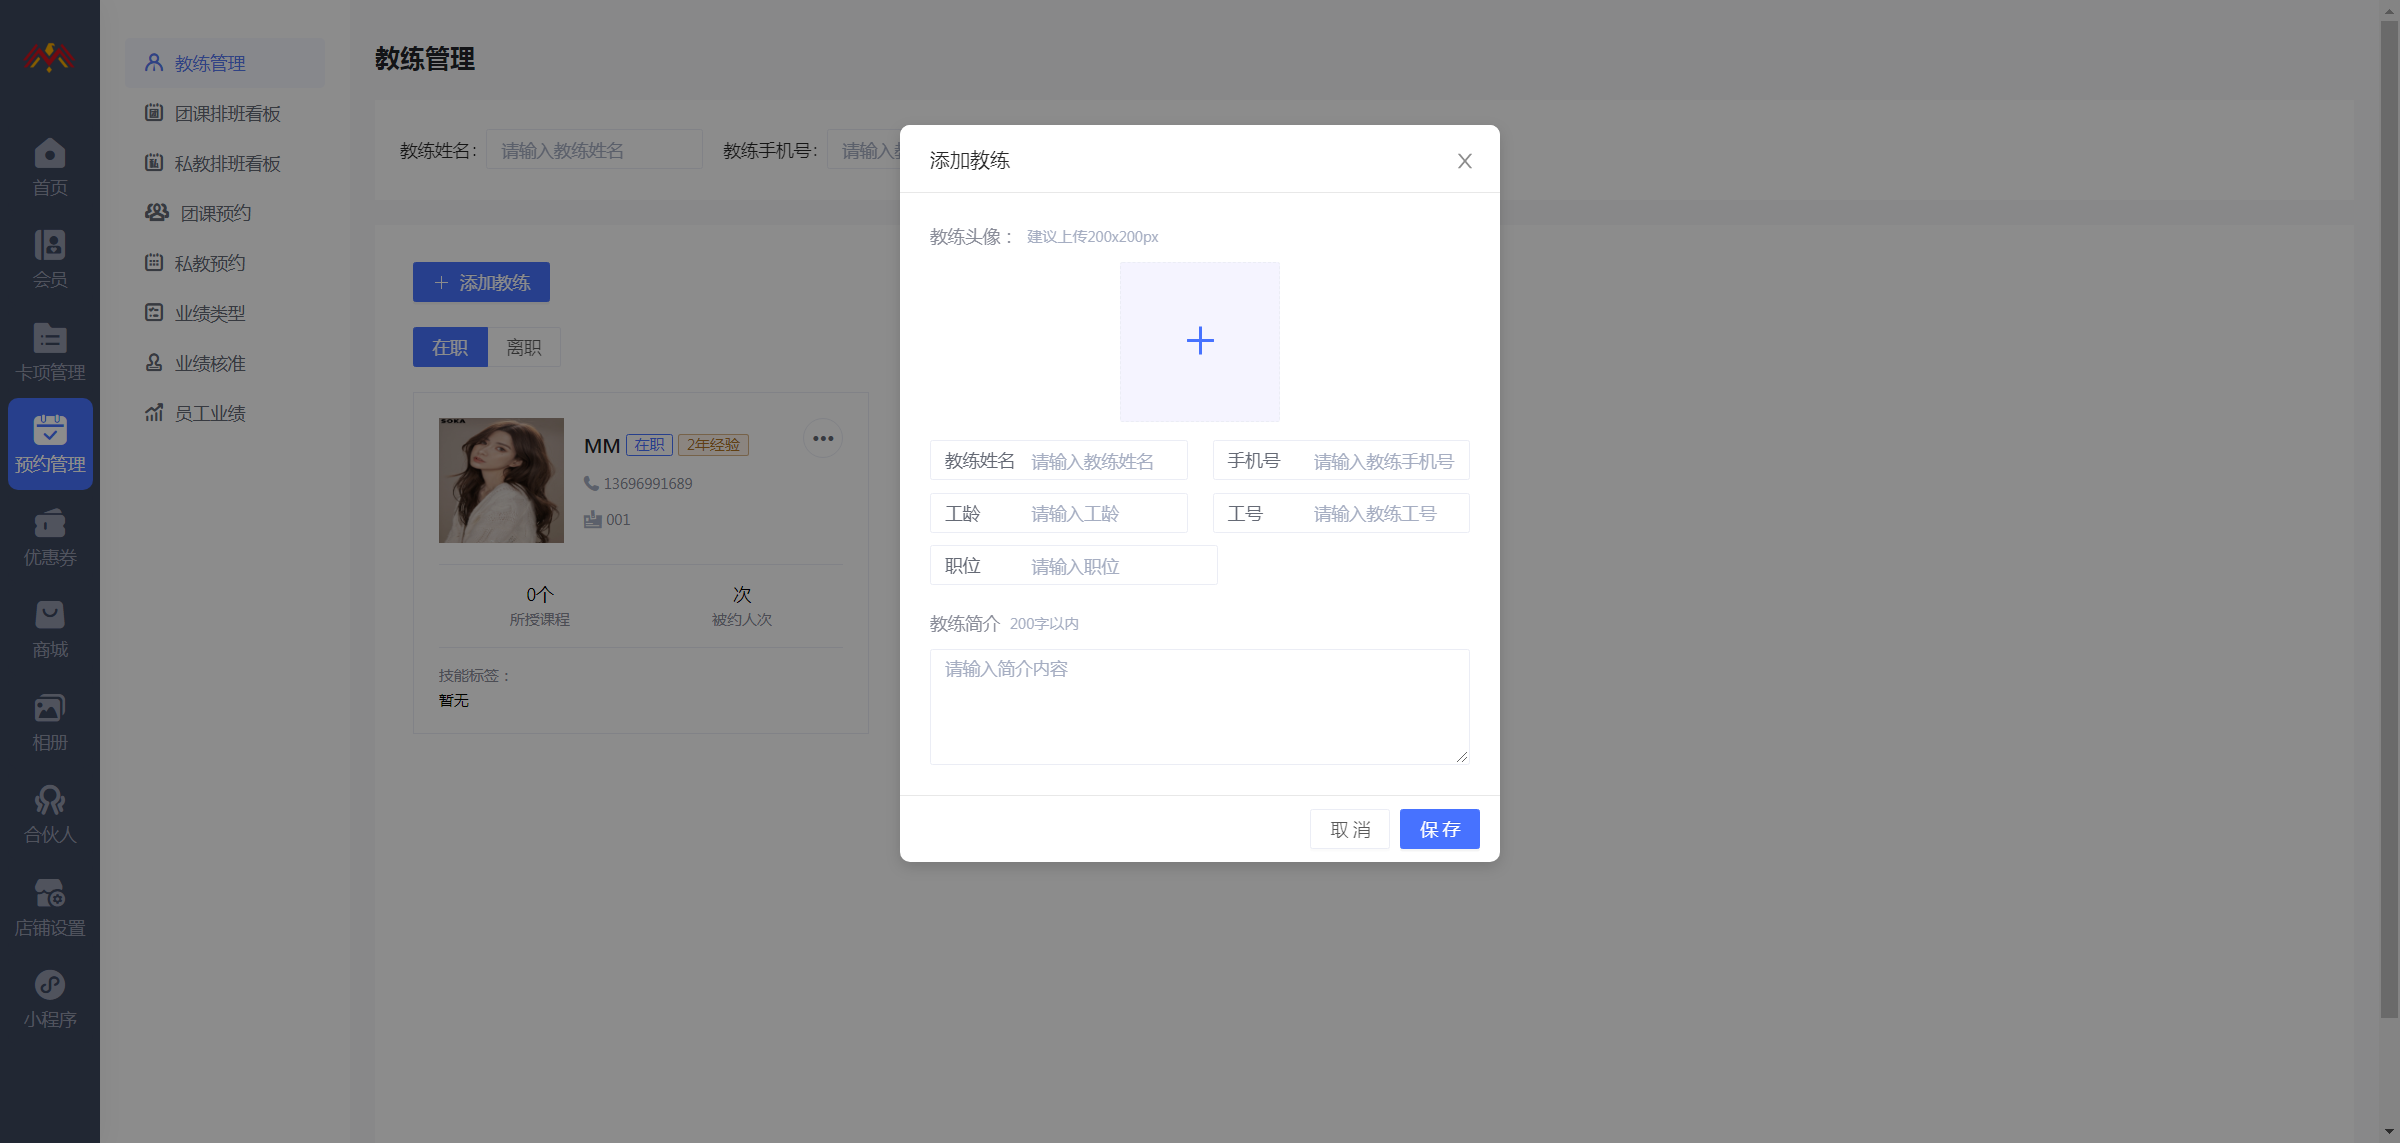Open 业绩类型 in the submenu
The height and width of the screenshot is (1143, 2400).
(225, 313)
